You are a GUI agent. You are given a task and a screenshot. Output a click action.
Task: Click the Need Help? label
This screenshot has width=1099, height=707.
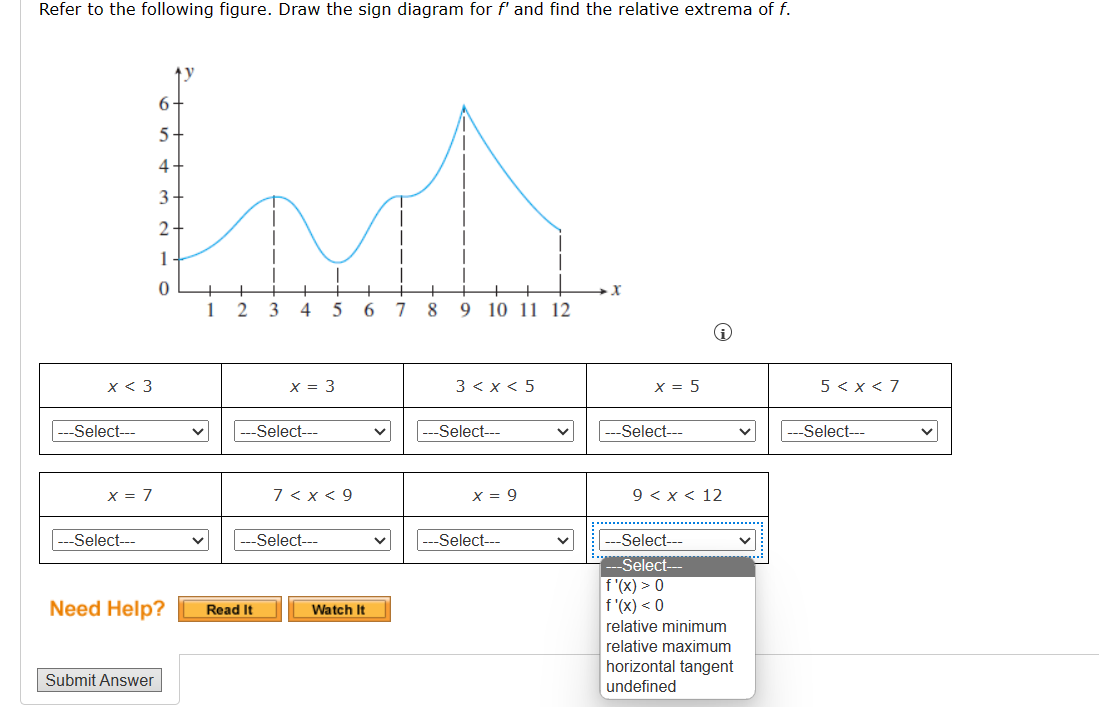pyautogui.click(x=108, y=608)
